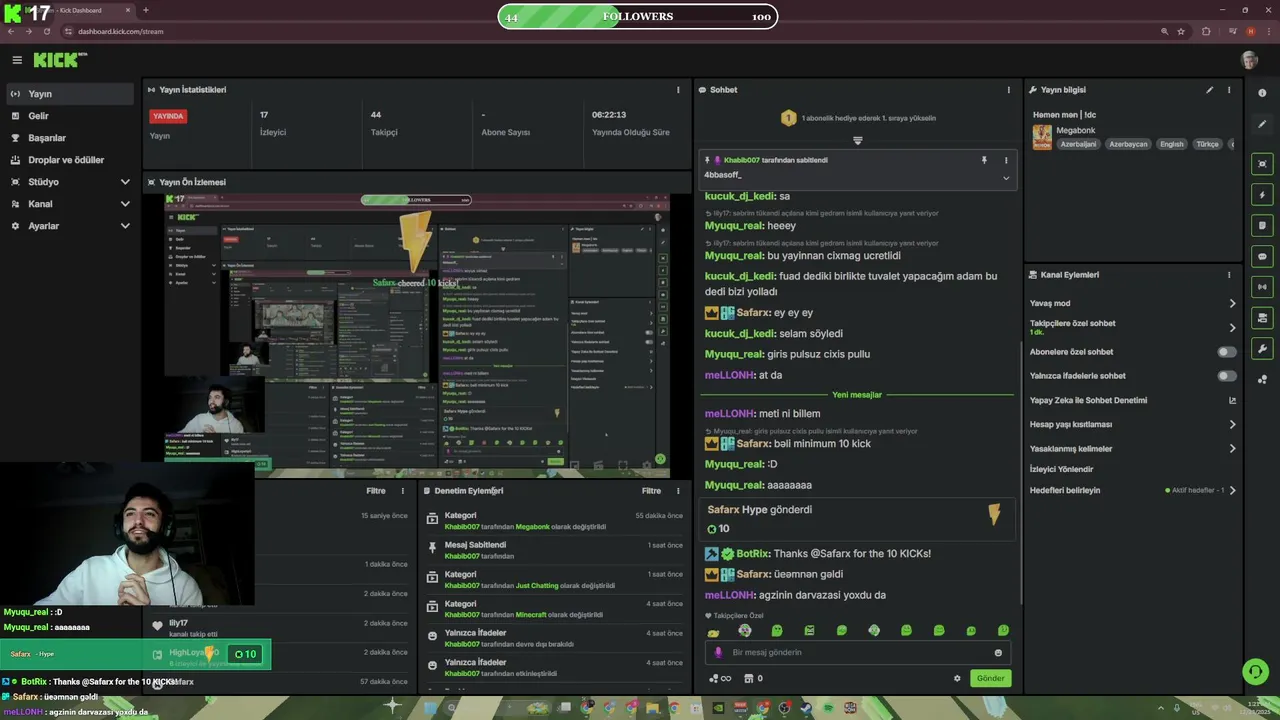Expand the leaderboard chevron below gift banner
Viewport: 1280px width, 720px height.
tap(857, 141)
